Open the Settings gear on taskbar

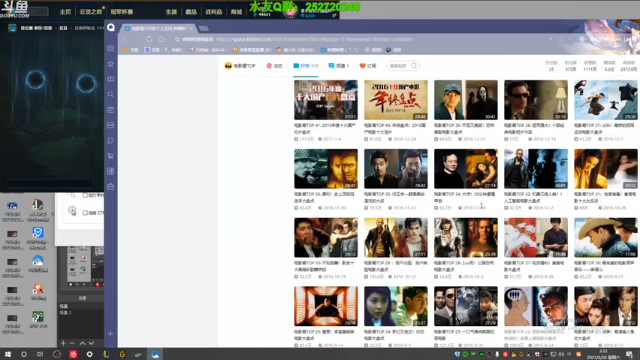[89, 354]
